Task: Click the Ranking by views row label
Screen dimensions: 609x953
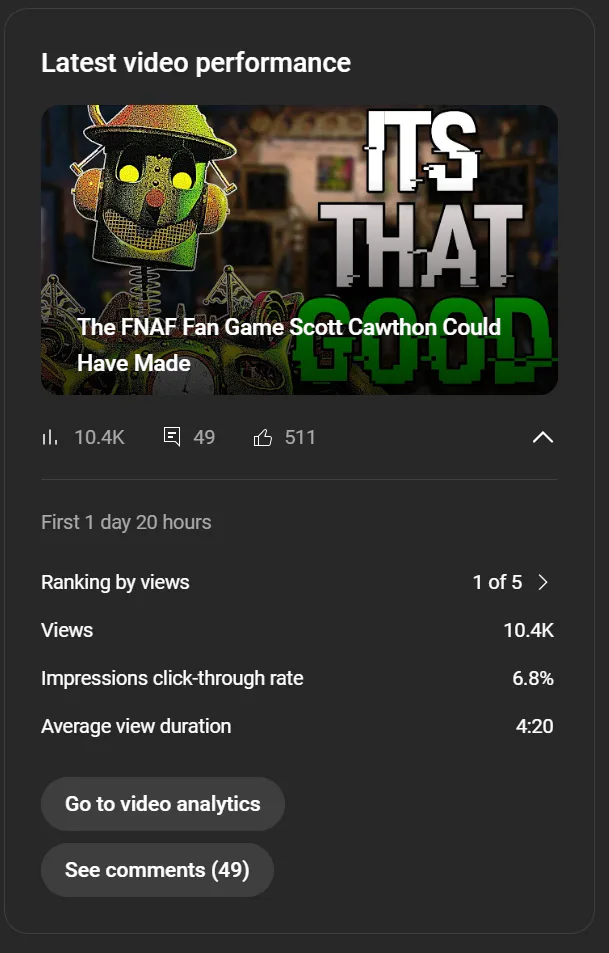Action: click(115, 582)
